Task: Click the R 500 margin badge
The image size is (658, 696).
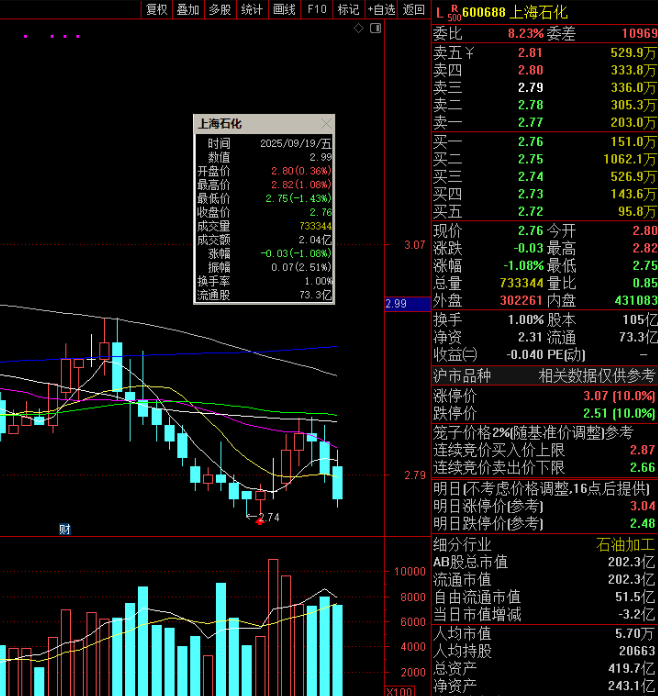Action: (454, 13)
